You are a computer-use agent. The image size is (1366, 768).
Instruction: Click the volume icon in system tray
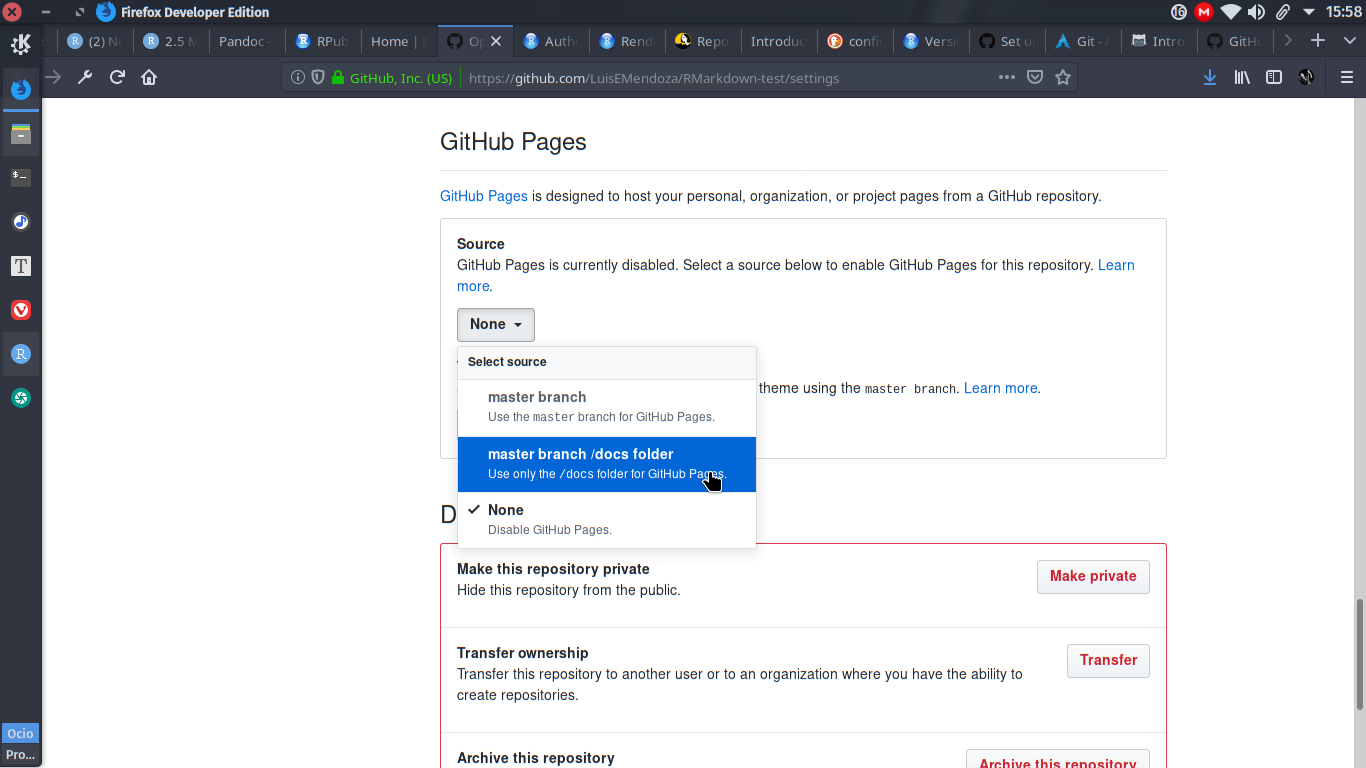tap(1256, 12)
